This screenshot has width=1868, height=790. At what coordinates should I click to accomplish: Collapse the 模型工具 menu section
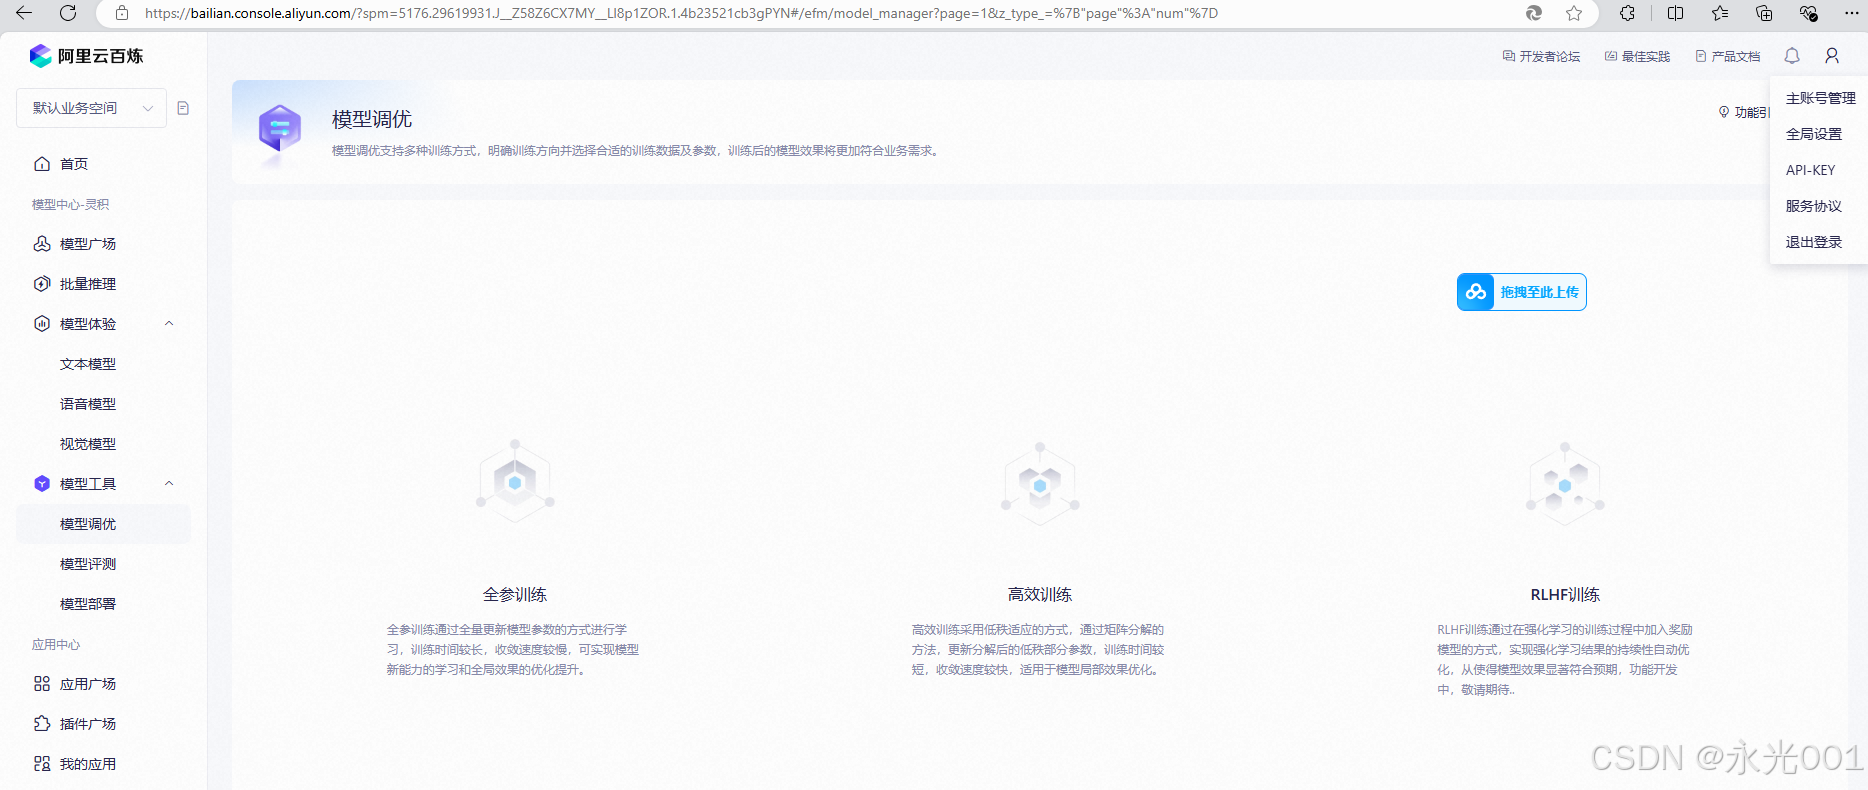[x=169, y=483]
